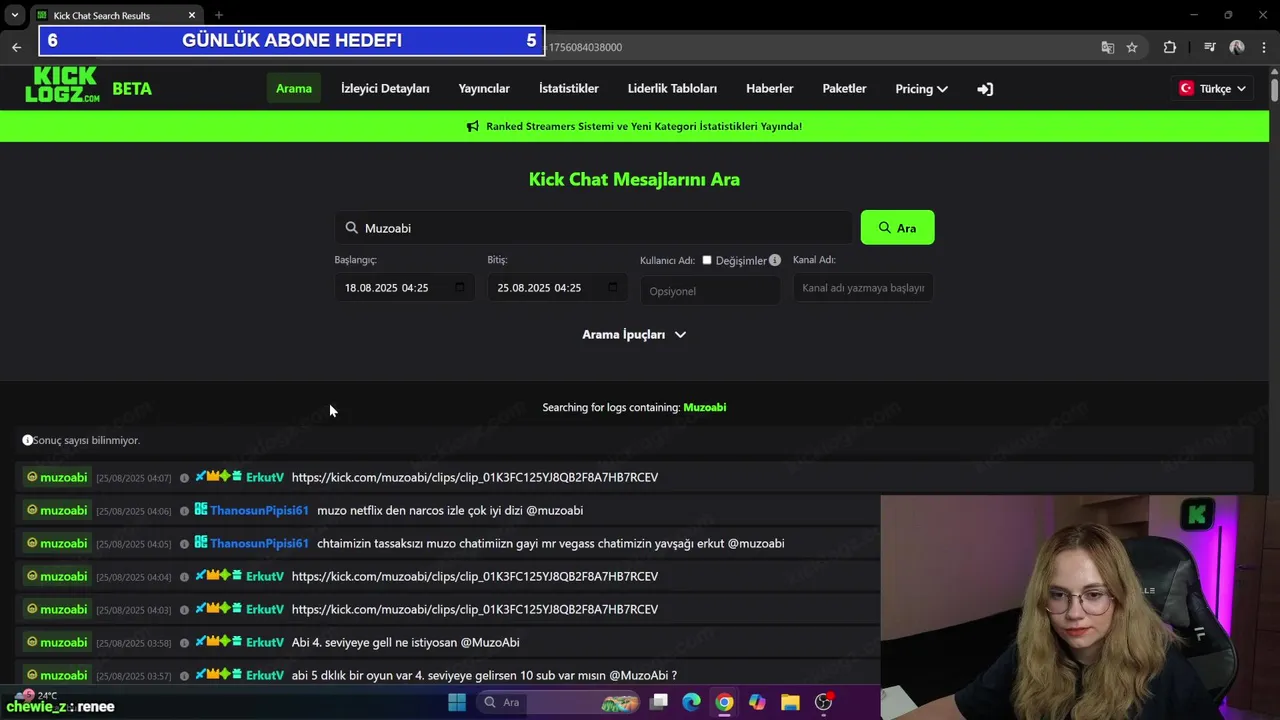Click the Chrome profile avatar
Viewport: 1280px width, 720px height.
(x=1237, y=47)
